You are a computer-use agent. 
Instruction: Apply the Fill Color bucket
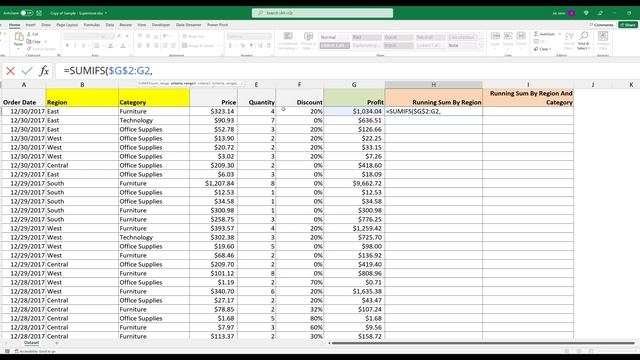click(110, 46)
